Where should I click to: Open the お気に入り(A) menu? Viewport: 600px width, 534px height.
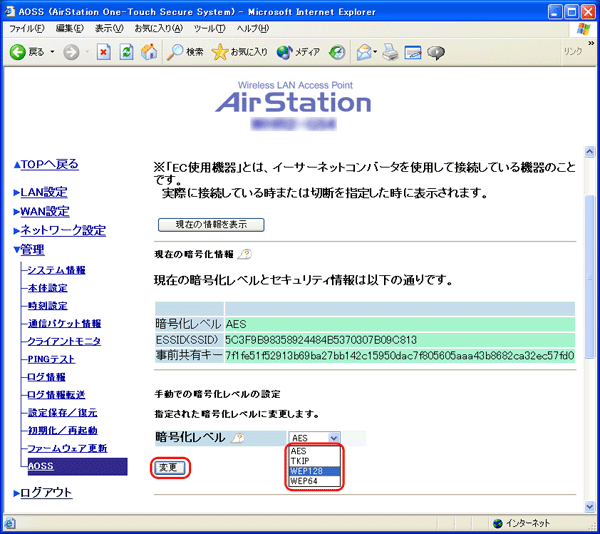(158, 28)
